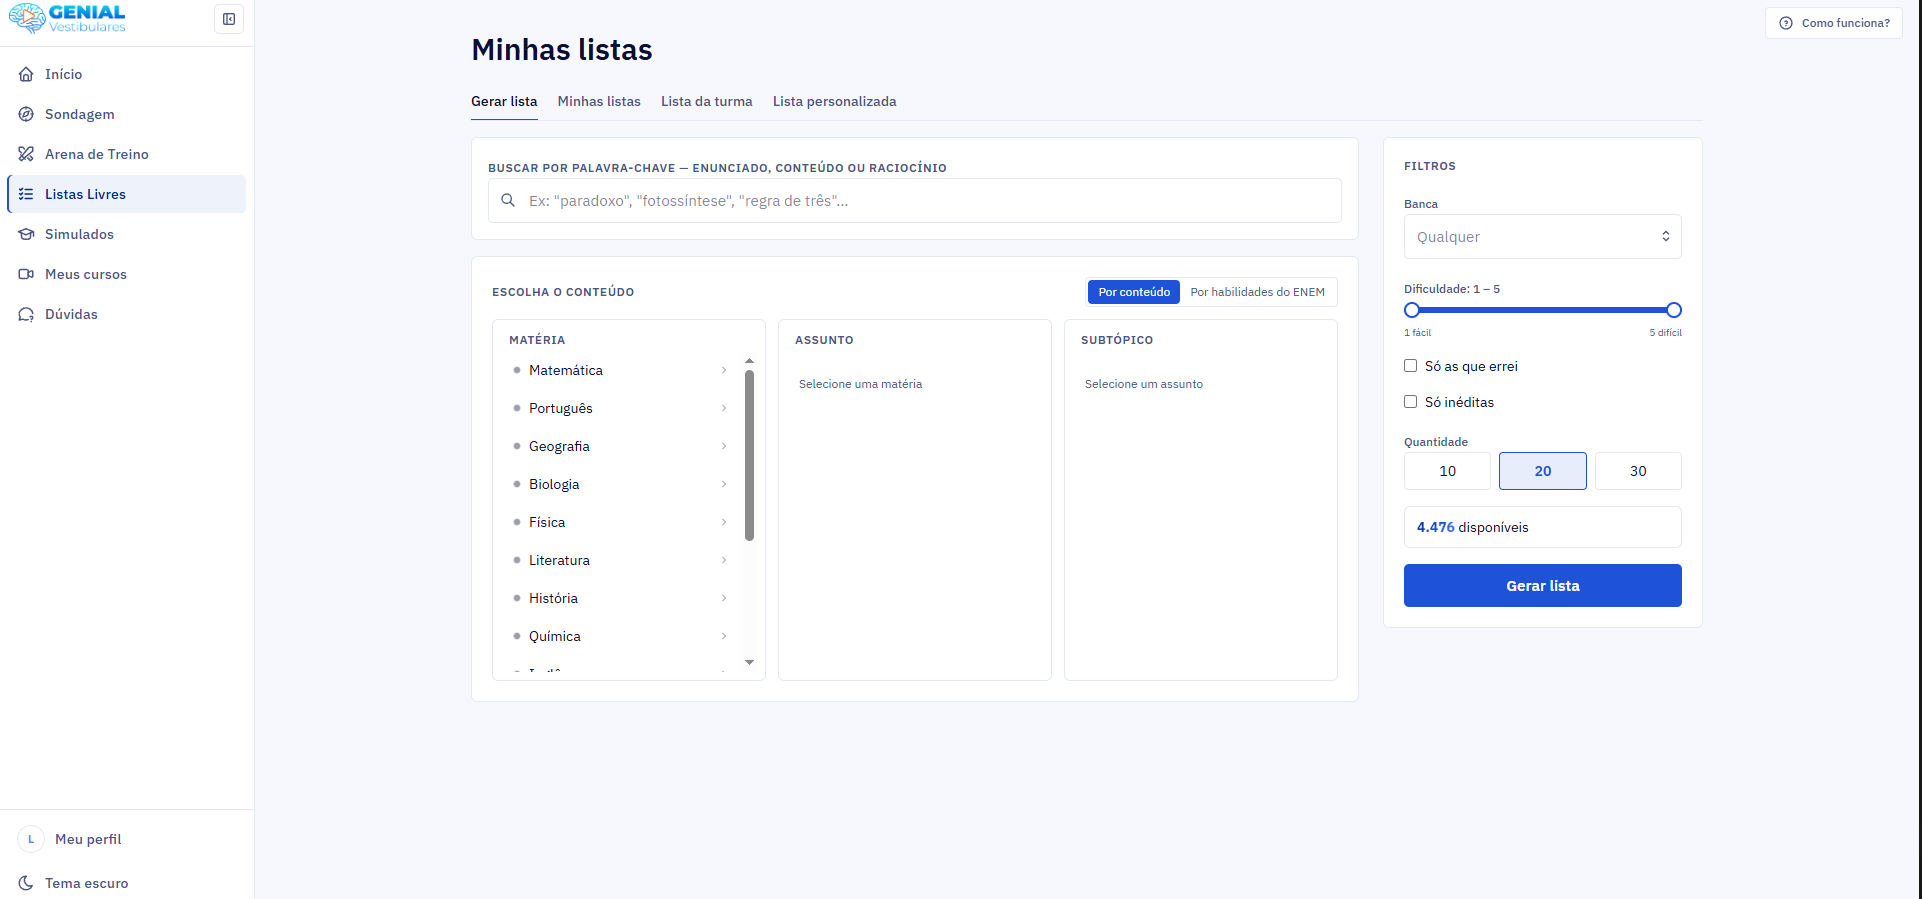Click the 4.476 disponíveis counter

1542,527
